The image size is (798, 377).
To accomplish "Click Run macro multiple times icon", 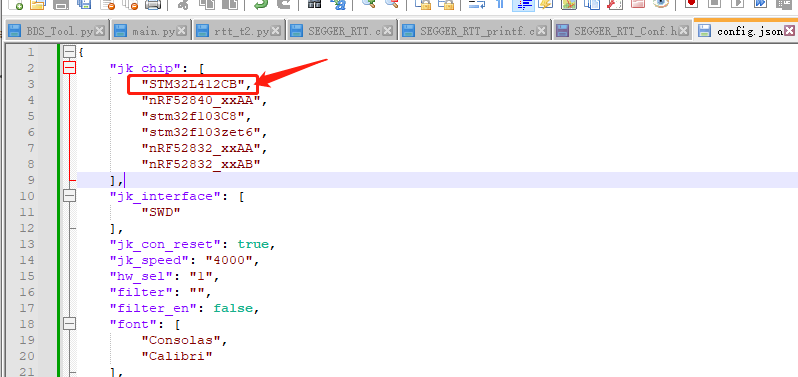I will 761,4.
